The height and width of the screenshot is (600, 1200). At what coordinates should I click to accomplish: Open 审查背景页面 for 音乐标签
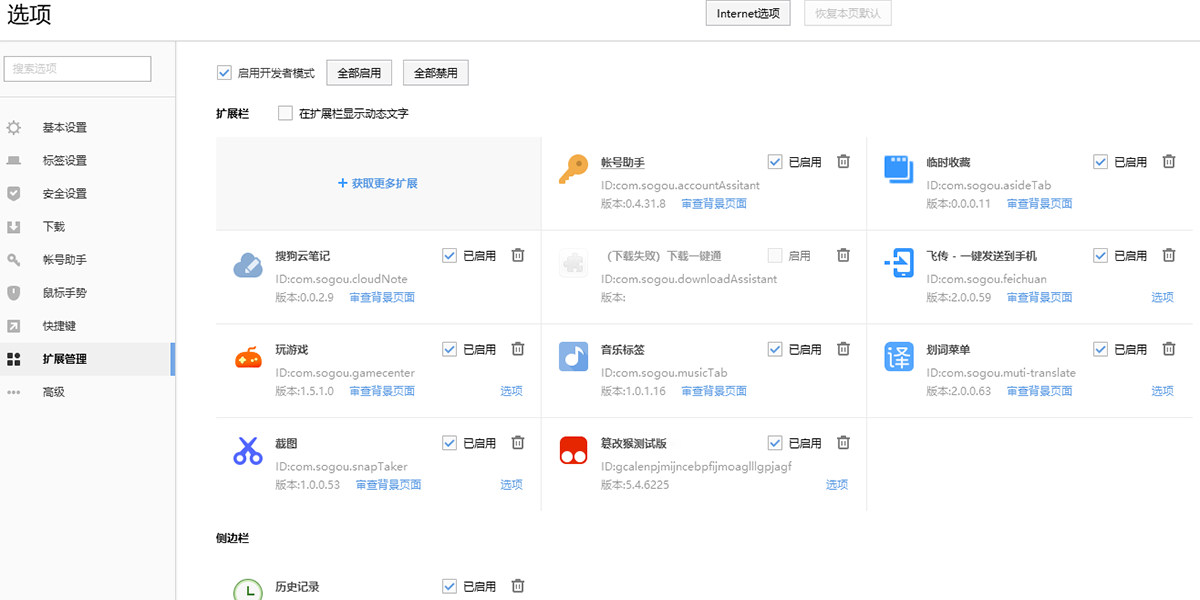click(x=714, y=391)
